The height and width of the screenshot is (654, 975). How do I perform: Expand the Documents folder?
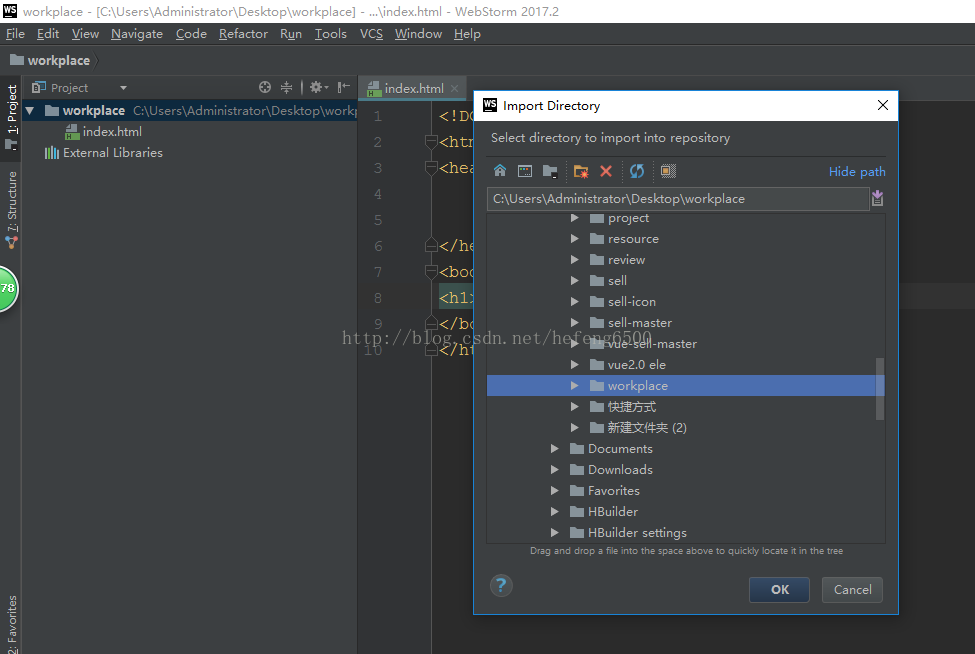(x=555, y=448)
